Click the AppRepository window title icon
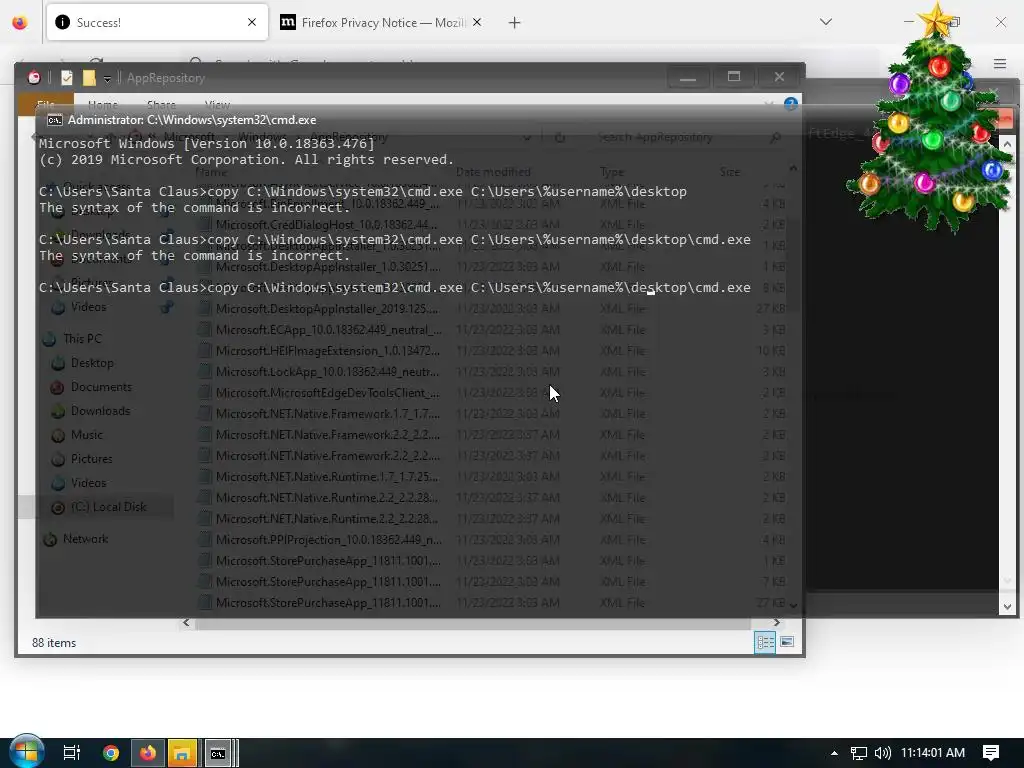This screenshot has width=1024, height=768. [x=34, y=78]
